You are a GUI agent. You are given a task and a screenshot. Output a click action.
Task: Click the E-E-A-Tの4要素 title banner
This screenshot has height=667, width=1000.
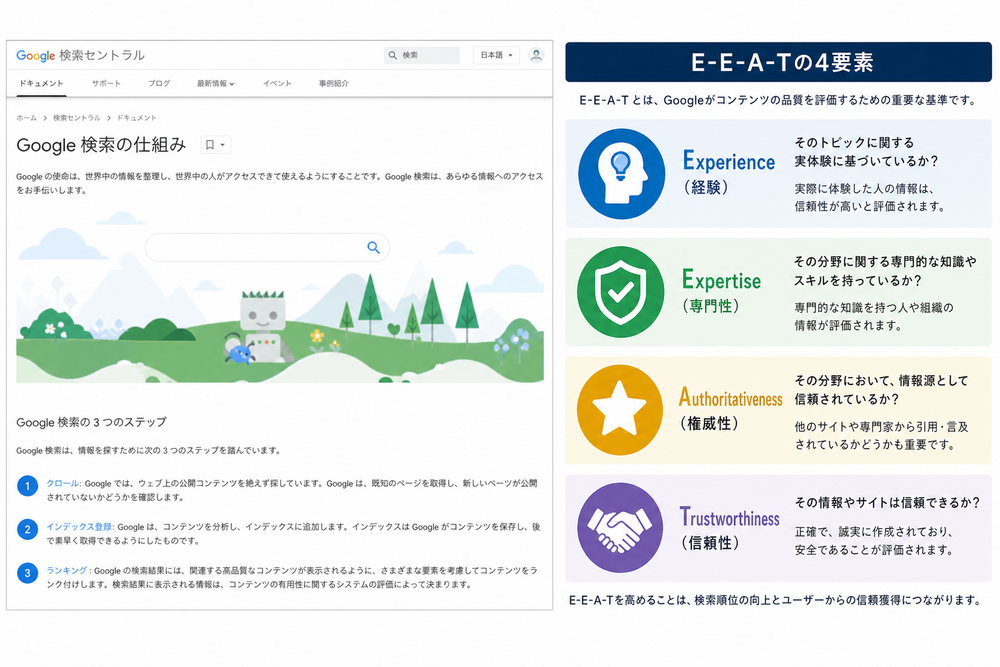pyautogui.click(x=778, y=62)
